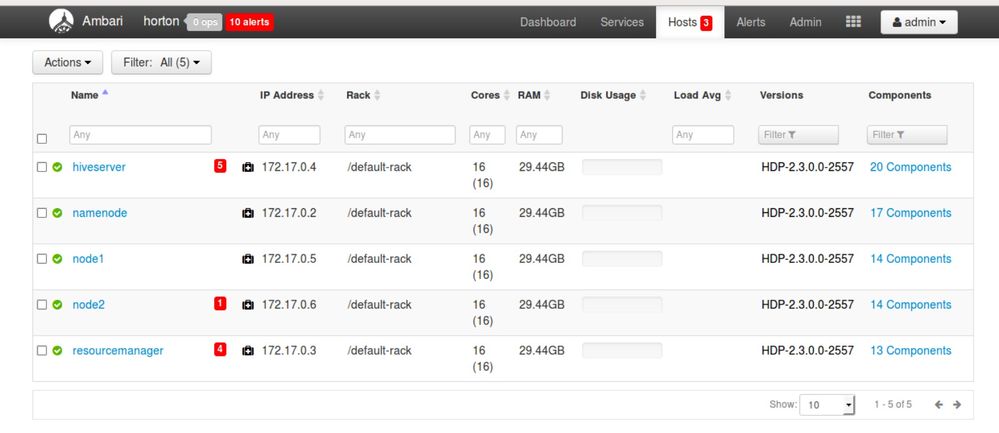Click hiveserver red alert badge 5
The image size is (999, 433).
coord(220,166)
